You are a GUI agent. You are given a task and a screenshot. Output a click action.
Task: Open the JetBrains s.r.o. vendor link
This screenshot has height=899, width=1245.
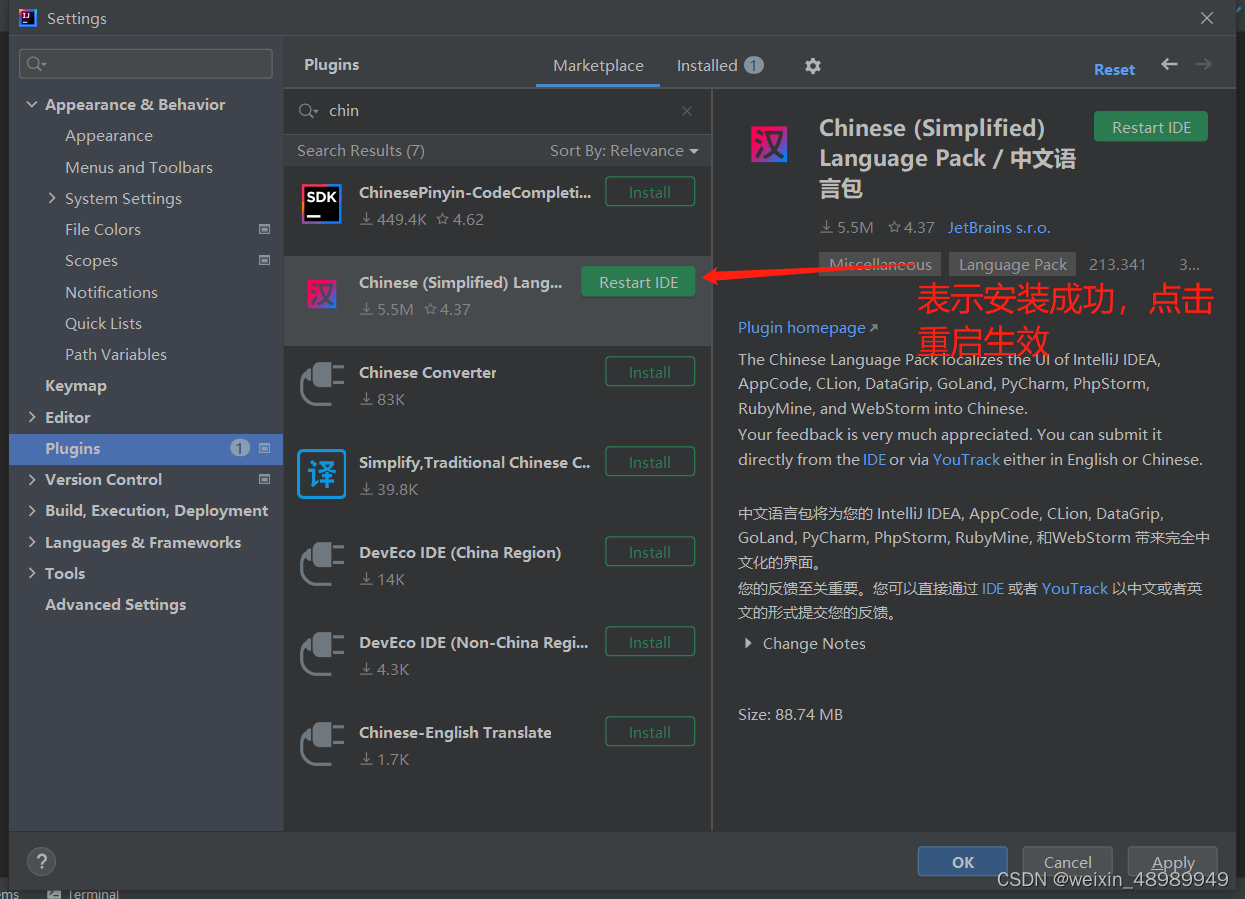pos(999,227)
